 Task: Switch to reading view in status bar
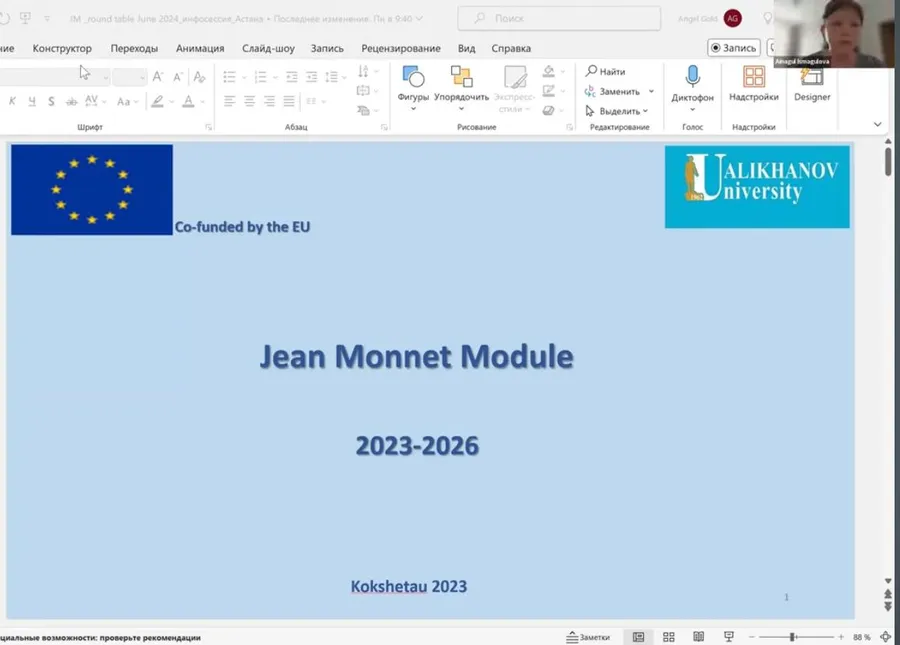tap(699, 637)
